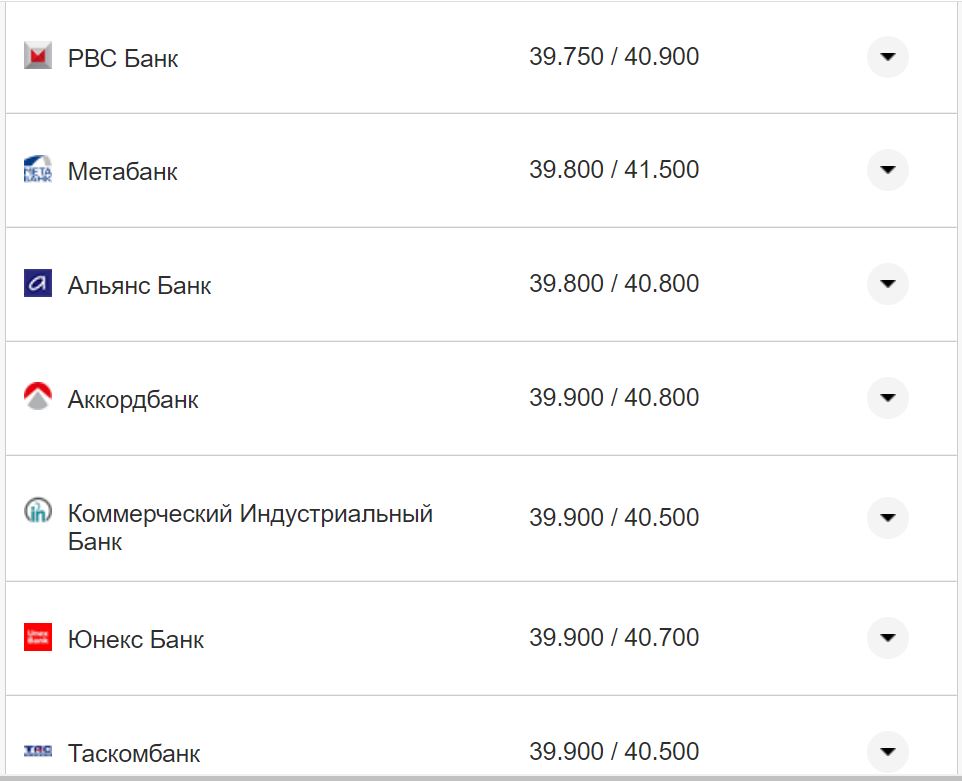
Task: Click the Юнекс Банк rate 39.900 / 40.700
Action: pos(614,638)
